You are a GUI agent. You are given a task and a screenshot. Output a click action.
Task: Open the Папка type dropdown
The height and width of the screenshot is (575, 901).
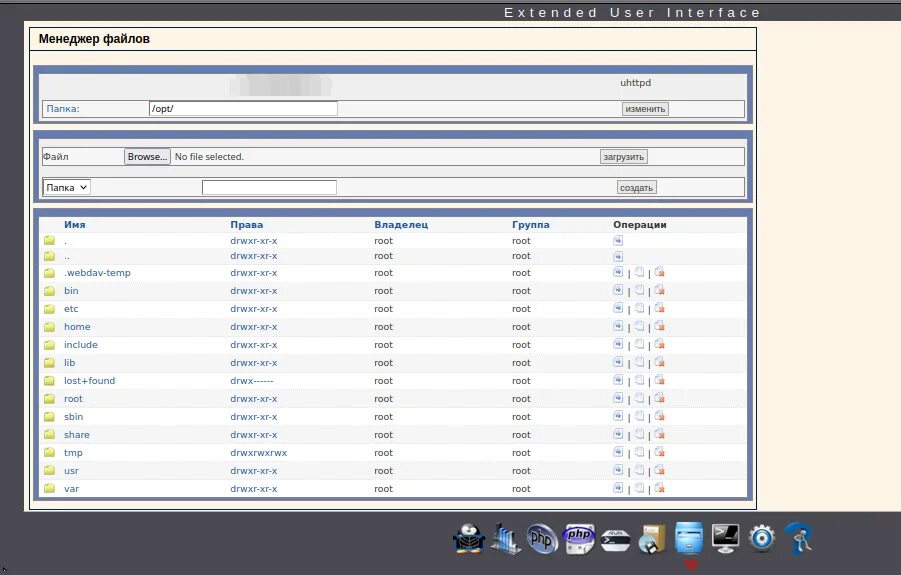[67, 187]
